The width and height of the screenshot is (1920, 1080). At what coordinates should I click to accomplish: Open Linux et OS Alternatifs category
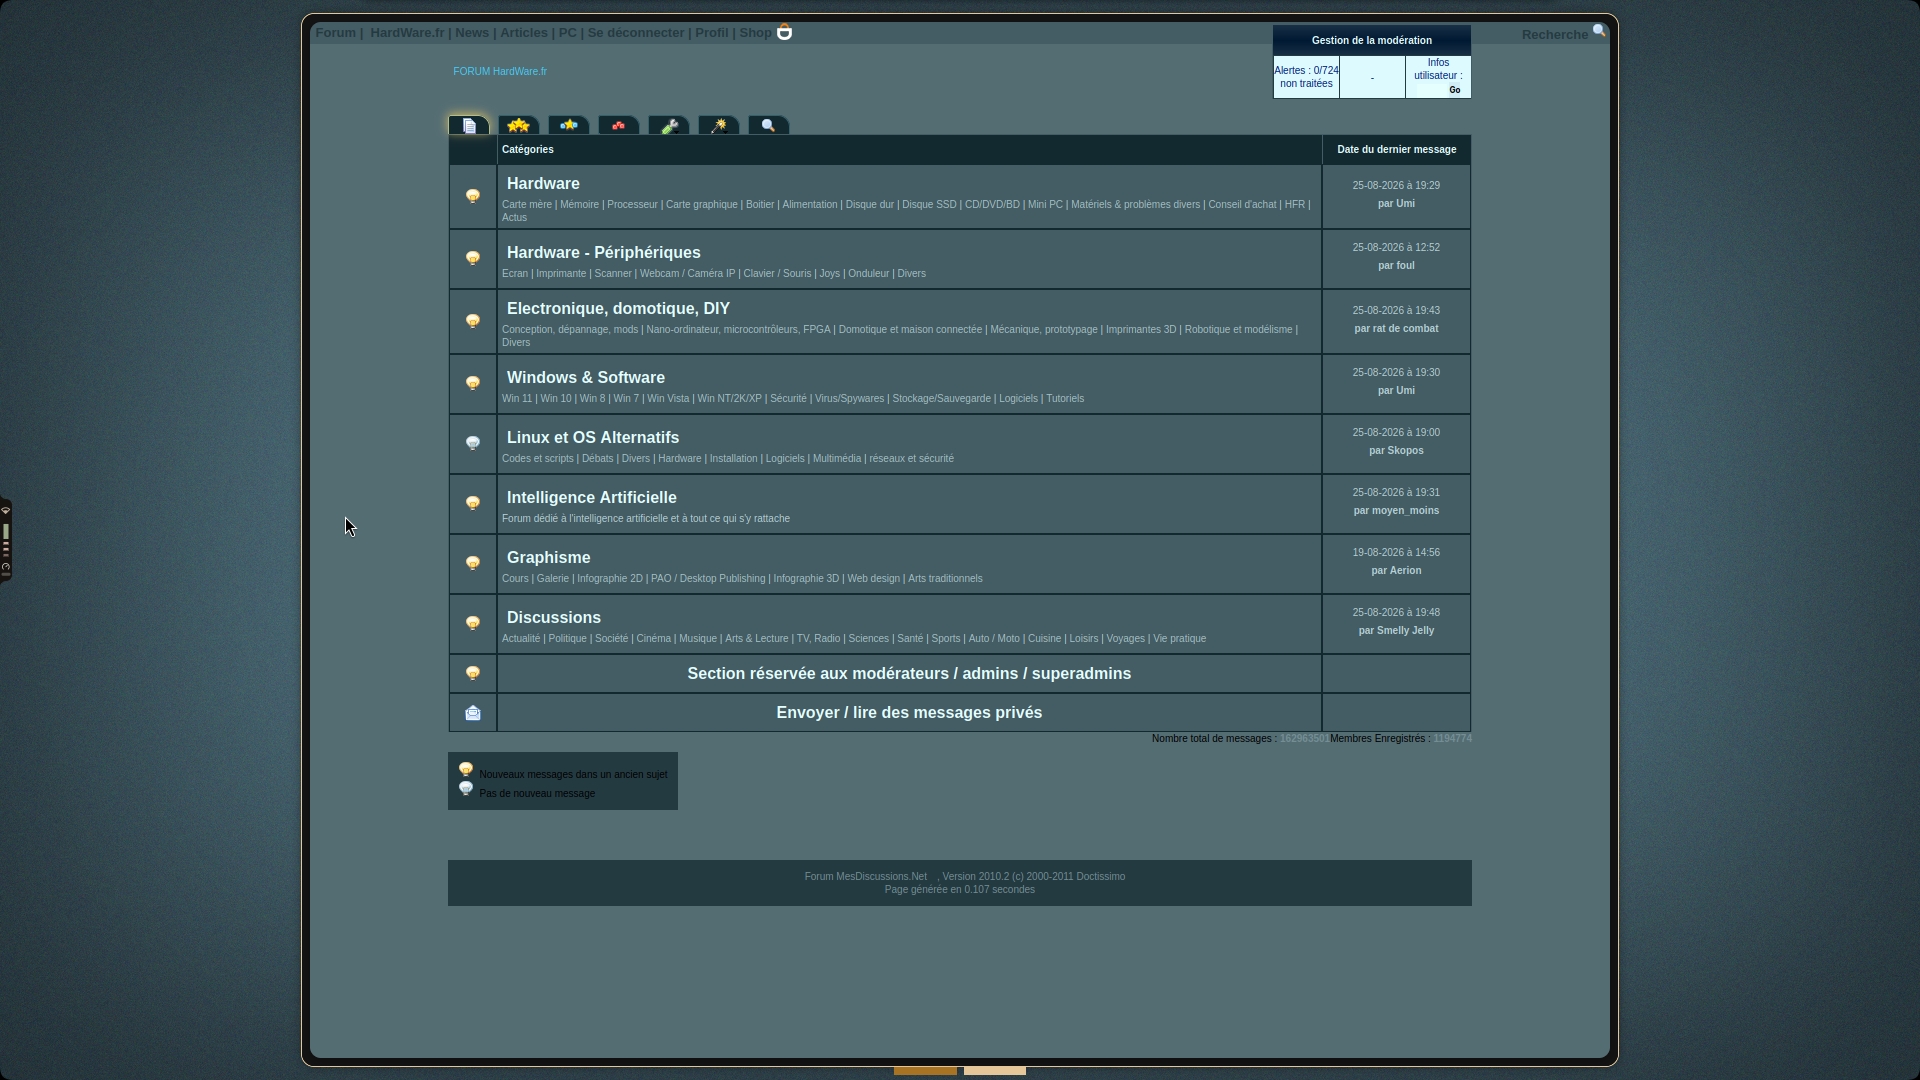pyautogui.click(x=593, y=438)
